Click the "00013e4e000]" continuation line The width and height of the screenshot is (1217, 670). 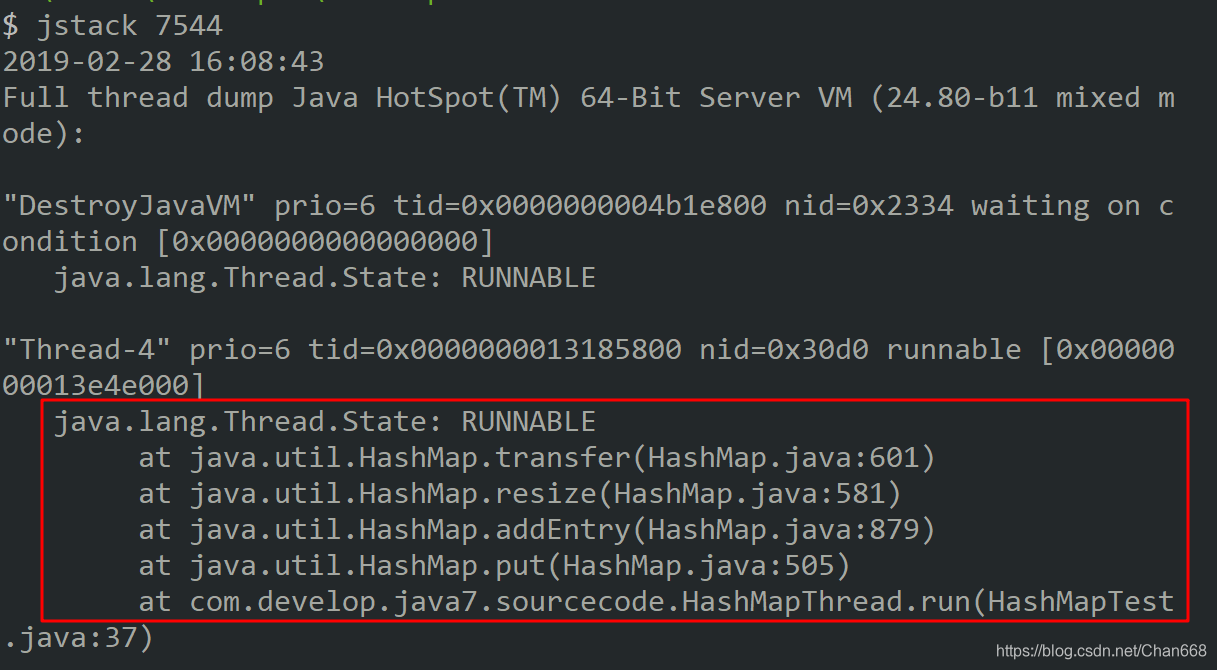pos(104,385)
